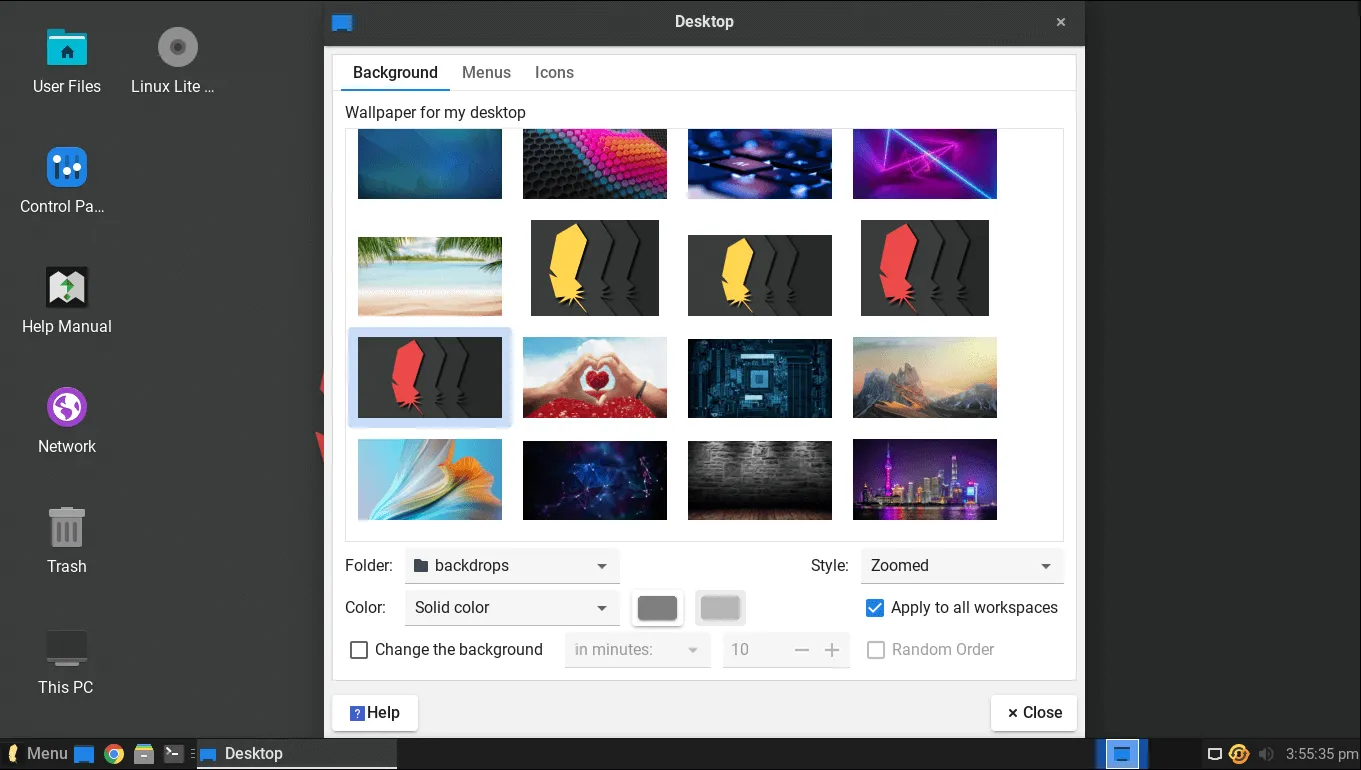
Task: Enable Change the background
Action: click(x=359, y=649)
